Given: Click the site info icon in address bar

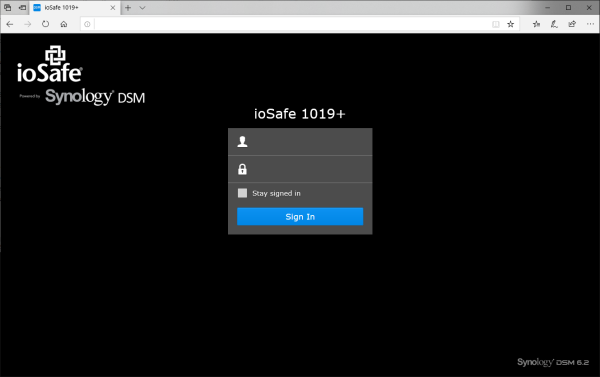Looking at the screenshot, I should point(87,24).
